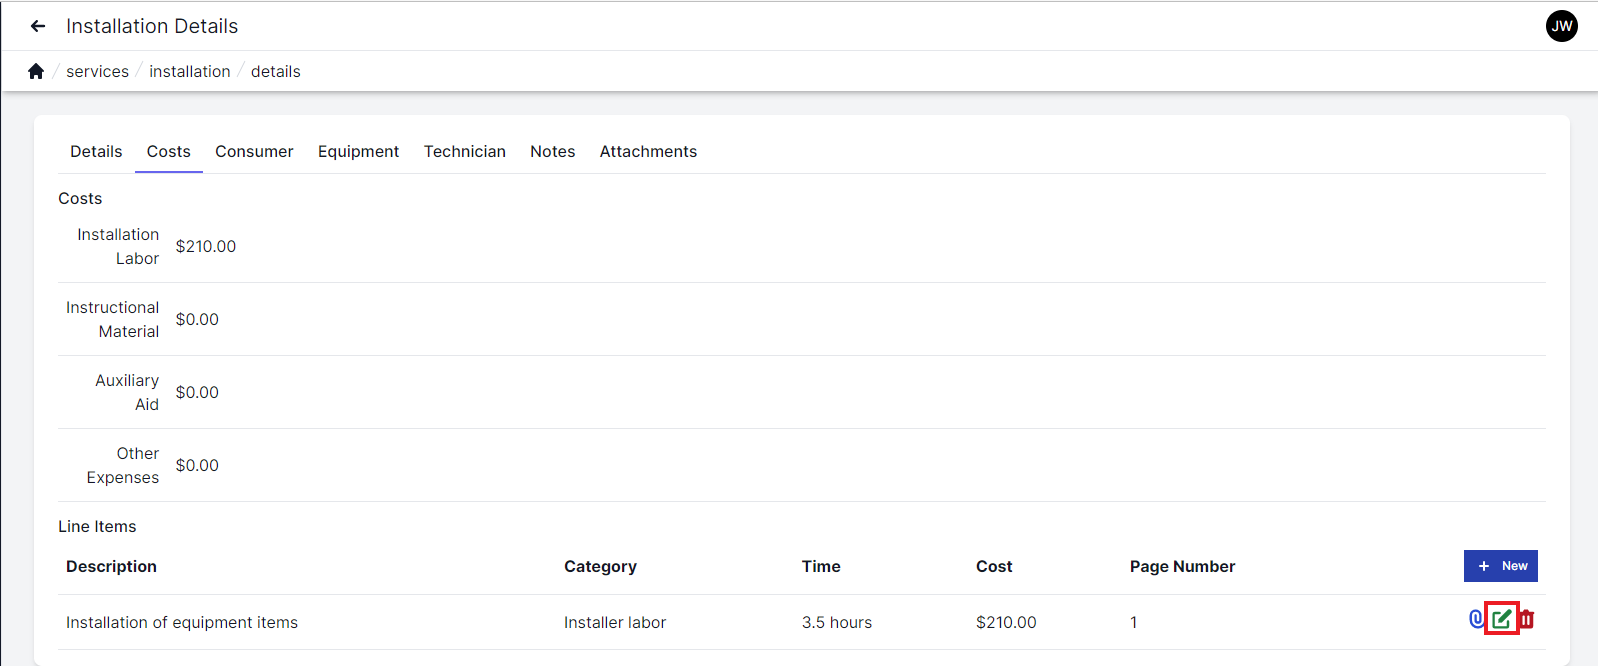Click the Cost column header

click(994, 566)
